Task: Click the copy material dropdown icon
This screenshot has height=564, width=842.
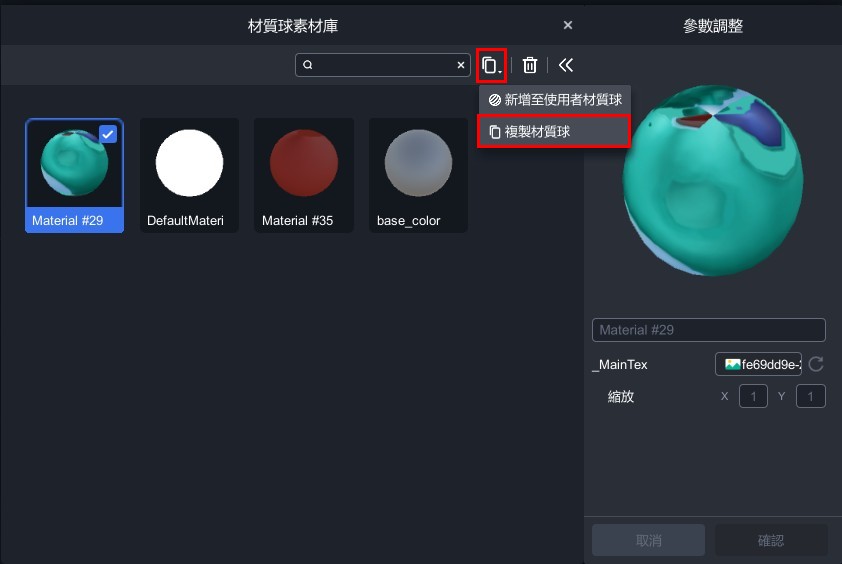Action: (491, 65)
